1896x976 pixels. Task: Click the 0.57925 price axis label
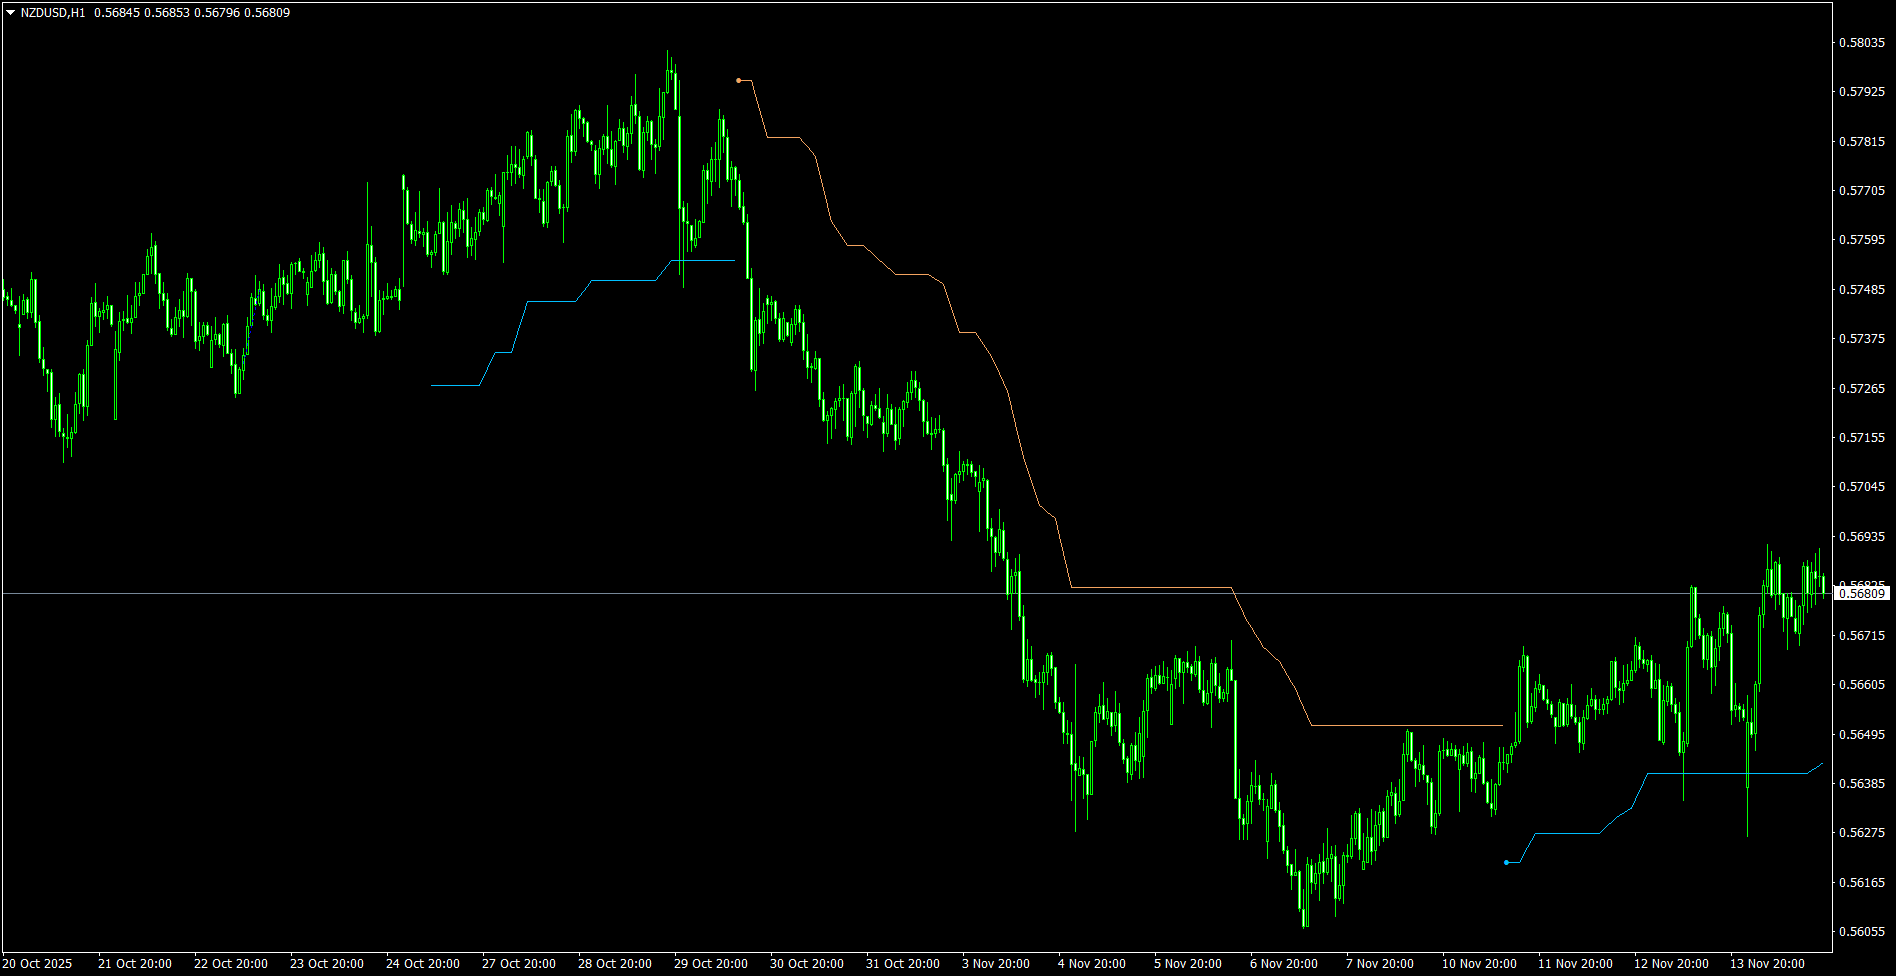[1862, 92]
